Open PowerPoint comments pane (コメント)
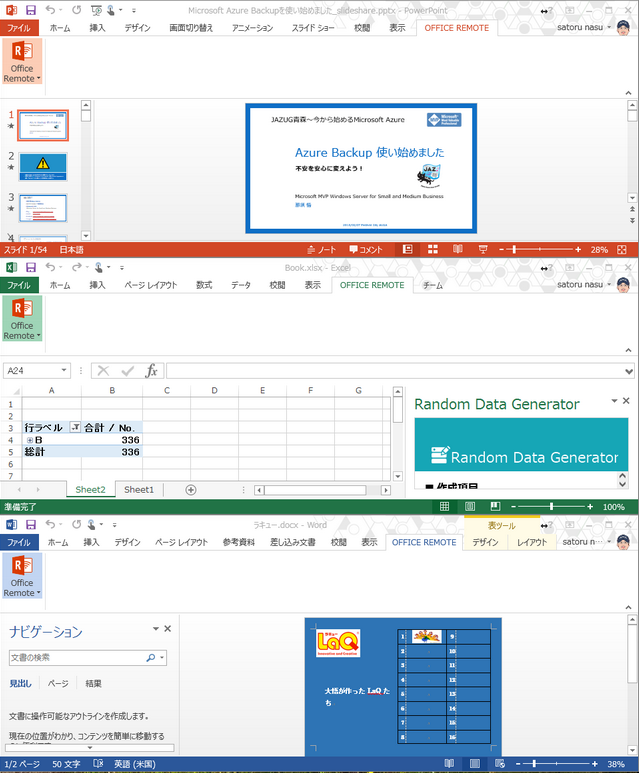Viewport: 639px width, 773px height. 366,249
